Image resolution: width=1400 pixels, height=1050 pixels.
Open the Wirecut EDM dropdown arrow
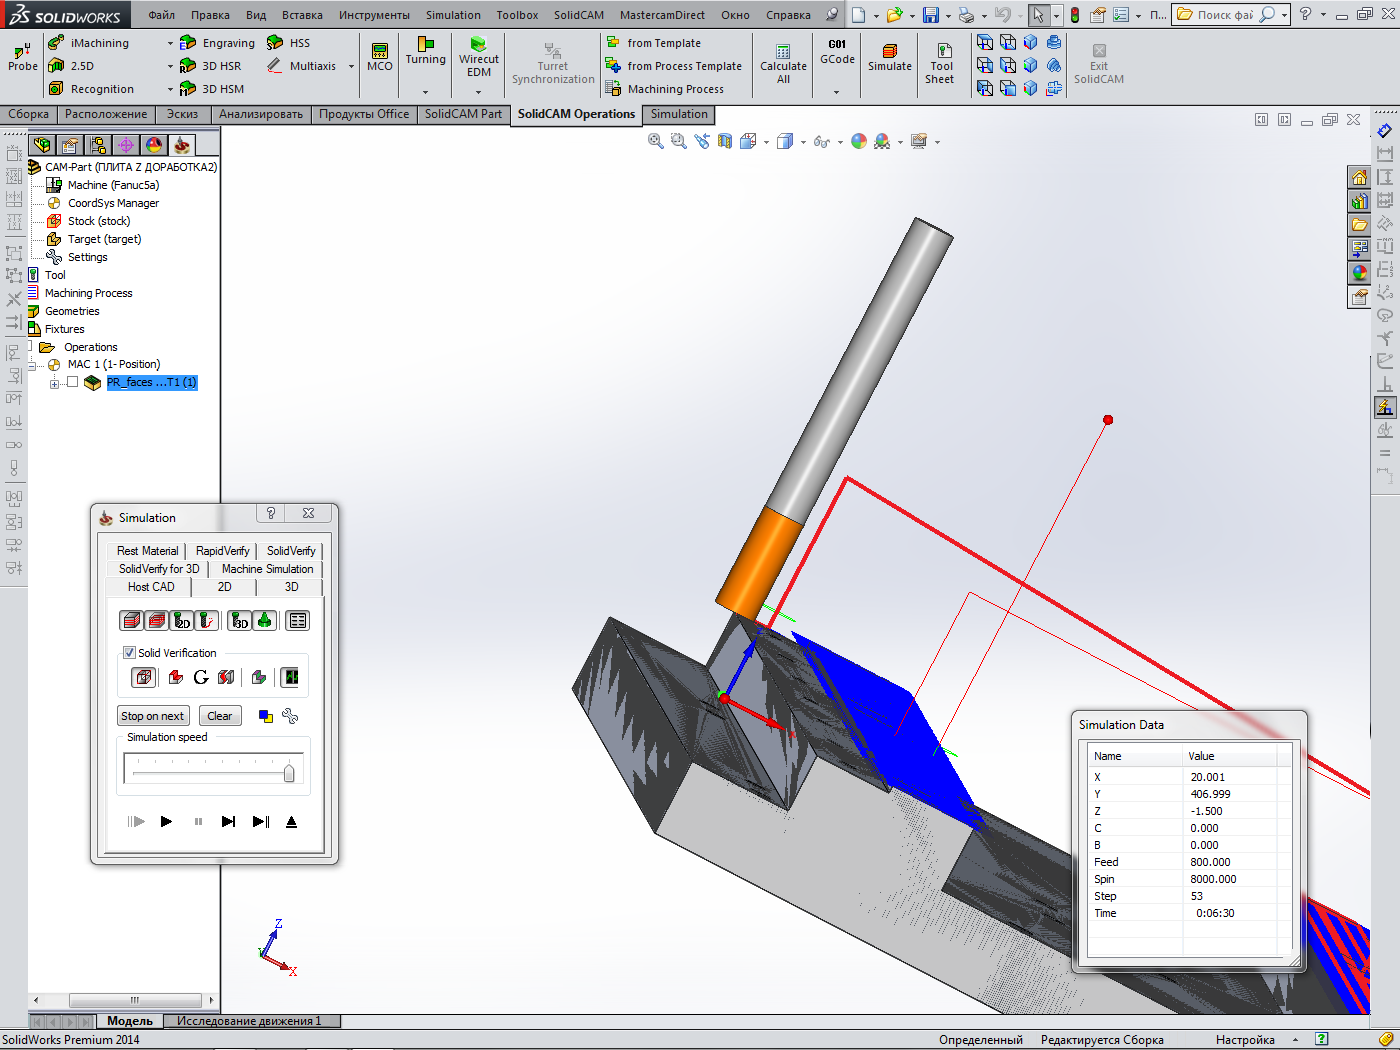pyautogui.click(x=479, y=91)
